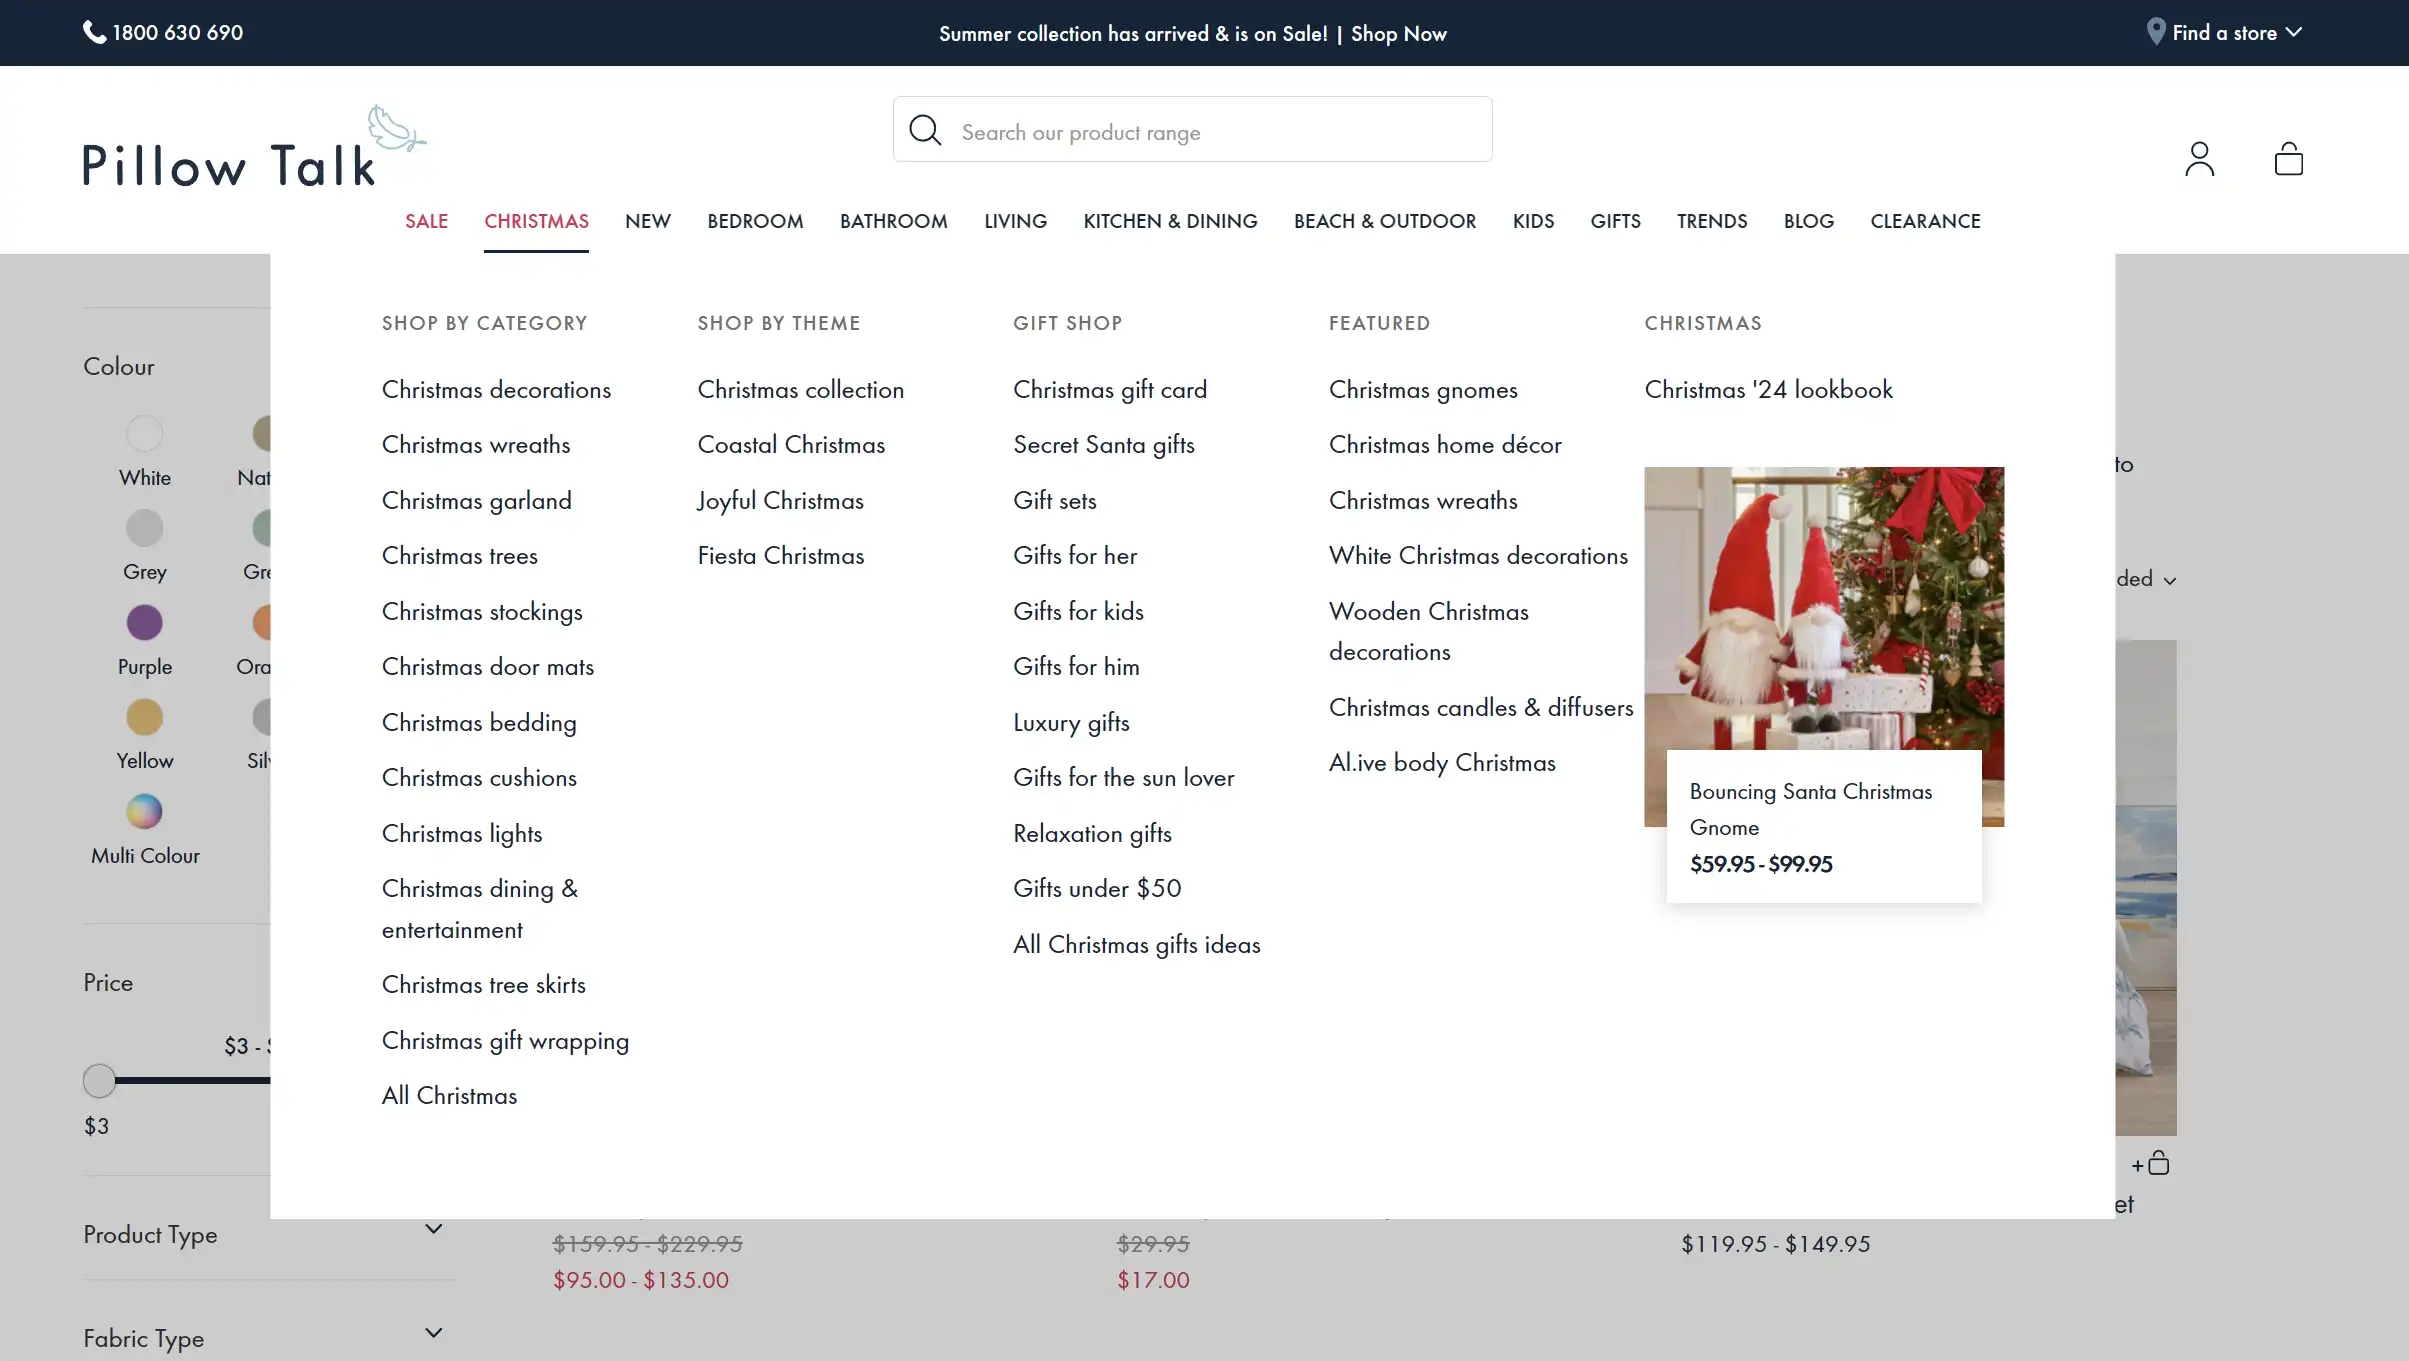Open Christmas cushions link
2409x1361 pixels.
[479, 778]
